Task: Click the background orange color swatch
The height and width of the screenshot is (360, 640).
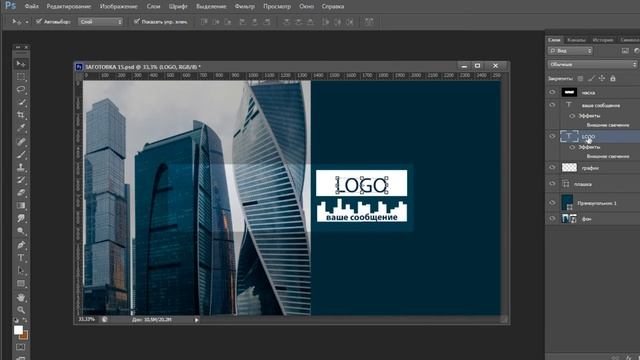Action: coord(25,336)
